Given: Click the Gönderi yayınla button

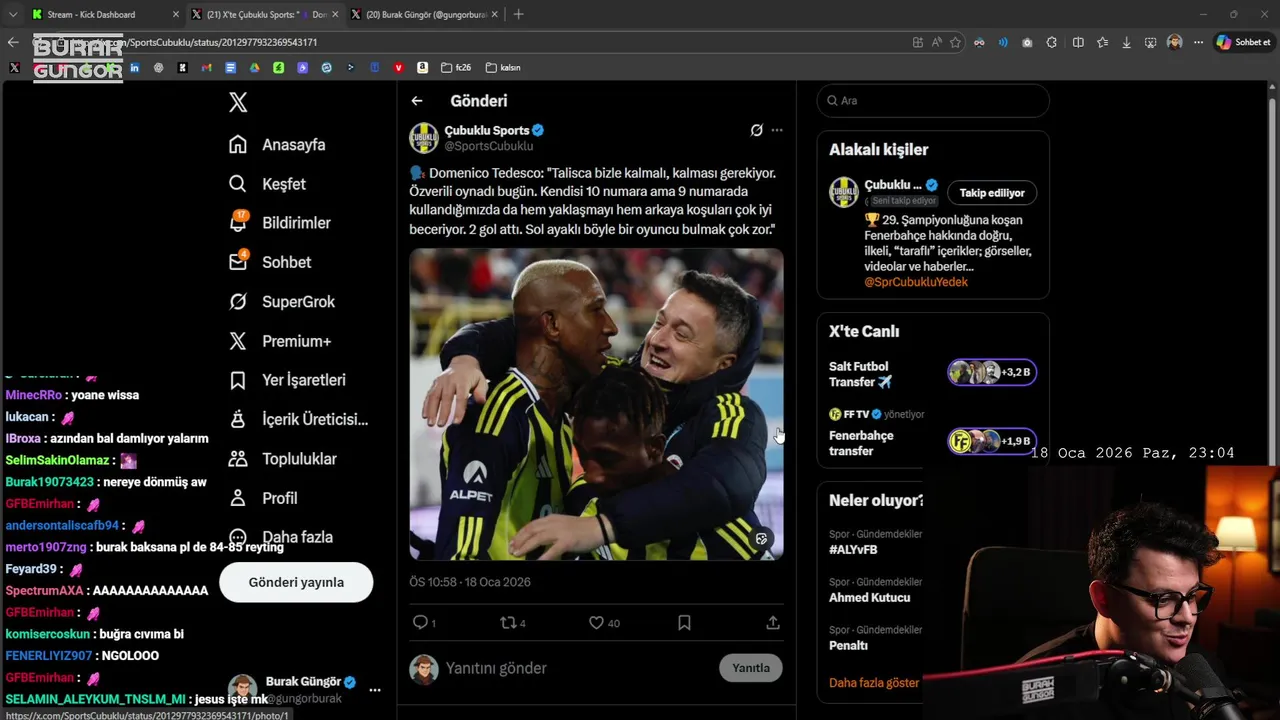Looking at the screenshot, I should [296, 582].
